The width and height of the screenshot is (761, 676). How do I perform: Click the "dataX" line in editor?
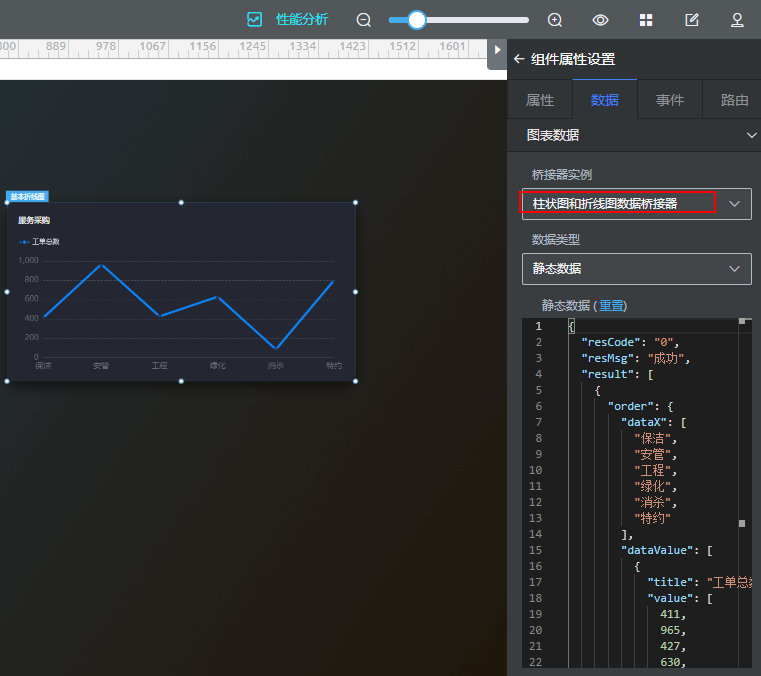click(653, 422)
